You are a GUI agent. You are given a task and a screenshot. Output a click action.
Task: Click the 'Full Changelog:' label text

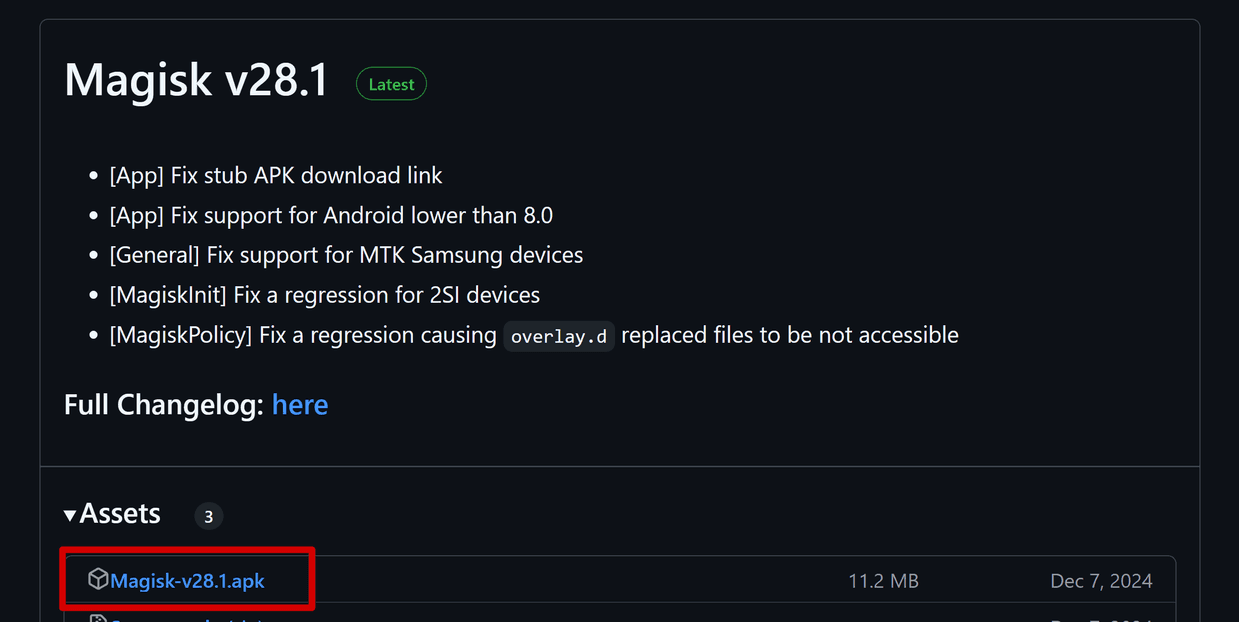164,405
